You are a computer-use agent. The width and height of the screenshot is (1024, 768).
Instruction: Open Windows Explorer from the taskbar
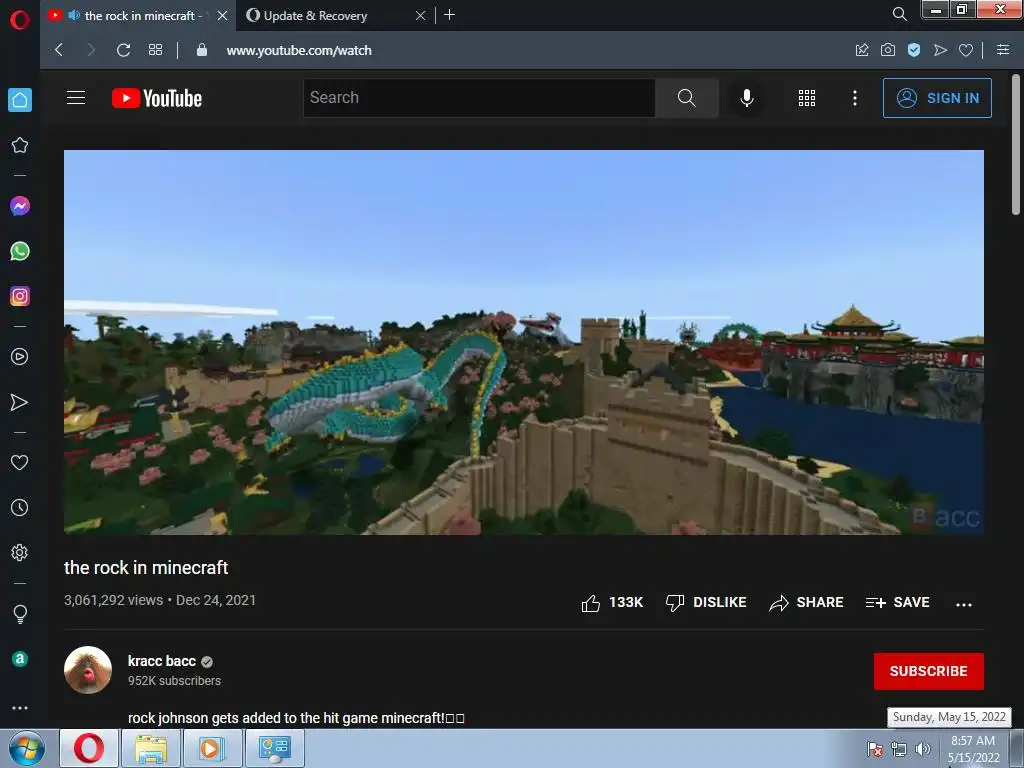[x=151, y=748]
